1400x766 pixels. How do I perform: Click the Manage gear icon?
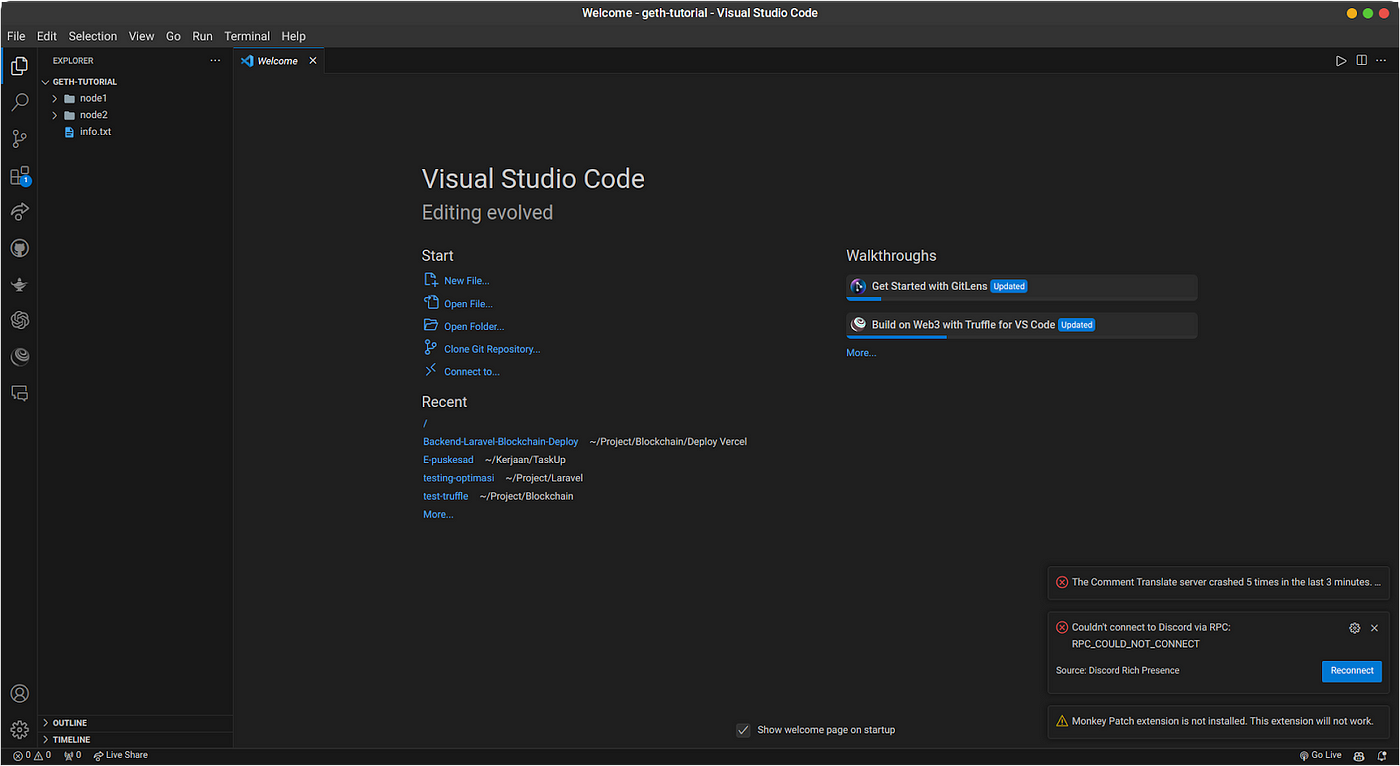19,730
